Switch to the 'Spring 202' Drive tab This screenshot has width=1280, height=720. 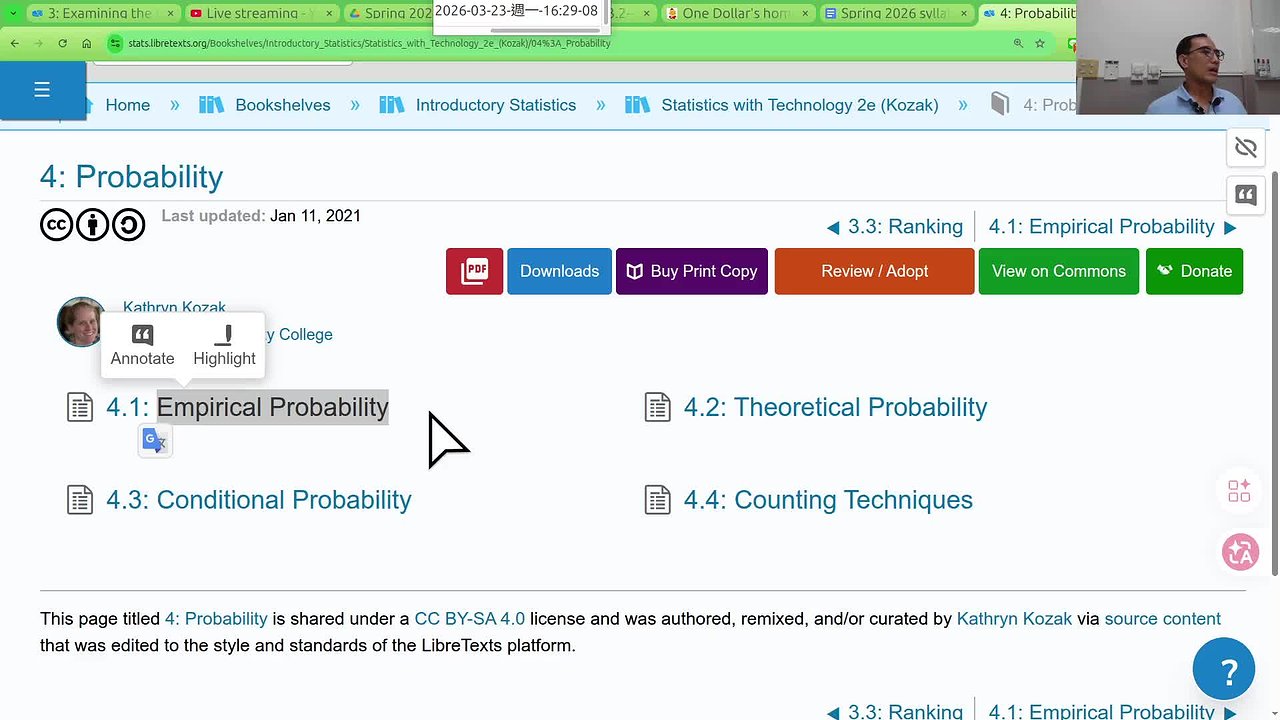click(390, 13)
